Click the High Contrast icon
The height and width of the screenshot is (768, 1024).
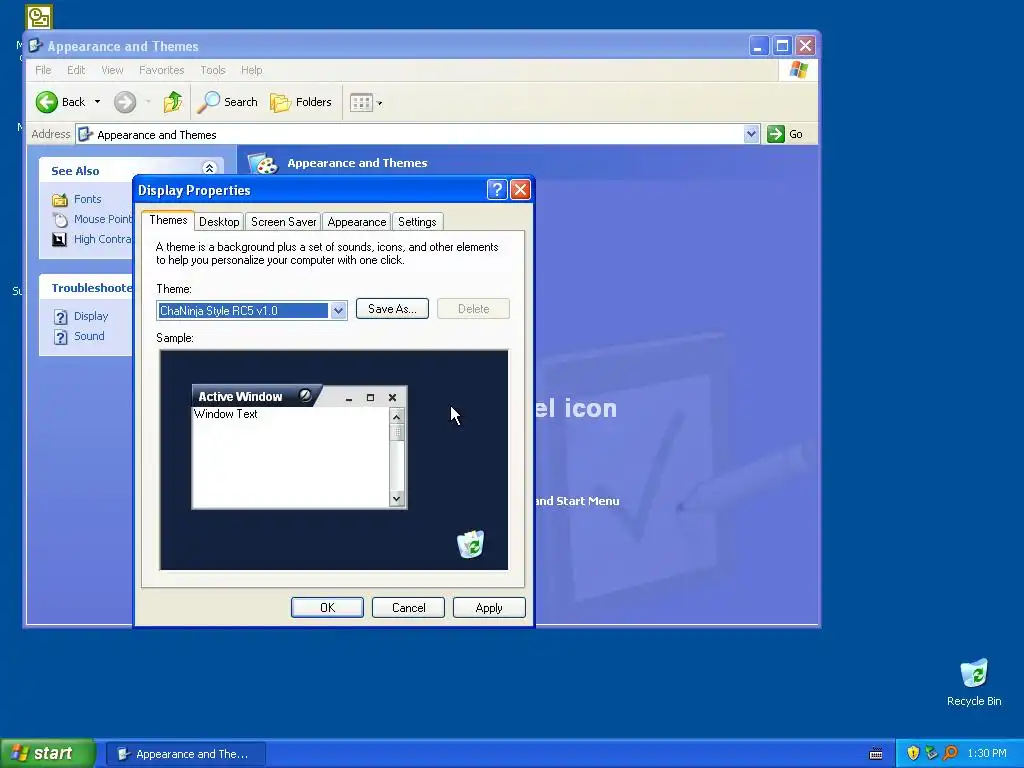[x=59, y=240]
